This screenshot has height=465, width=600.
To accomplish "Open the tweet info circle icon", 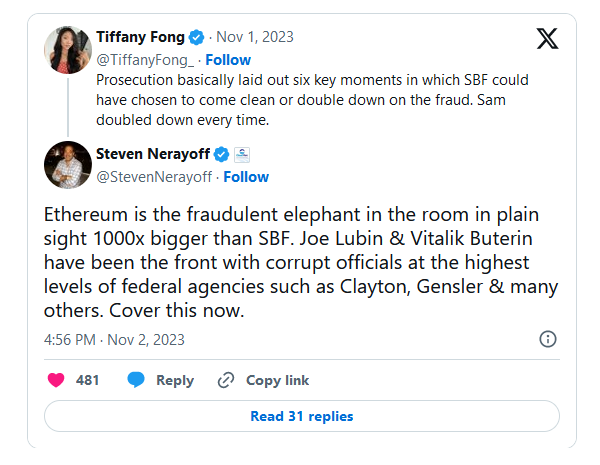I will [x=548, y=339].
